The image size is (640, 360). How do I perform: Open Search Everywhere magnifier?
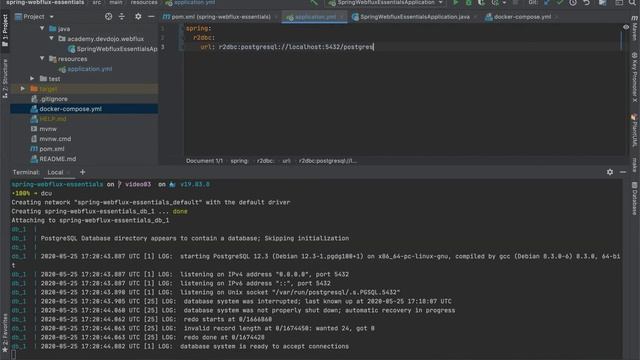coord(632,3)
